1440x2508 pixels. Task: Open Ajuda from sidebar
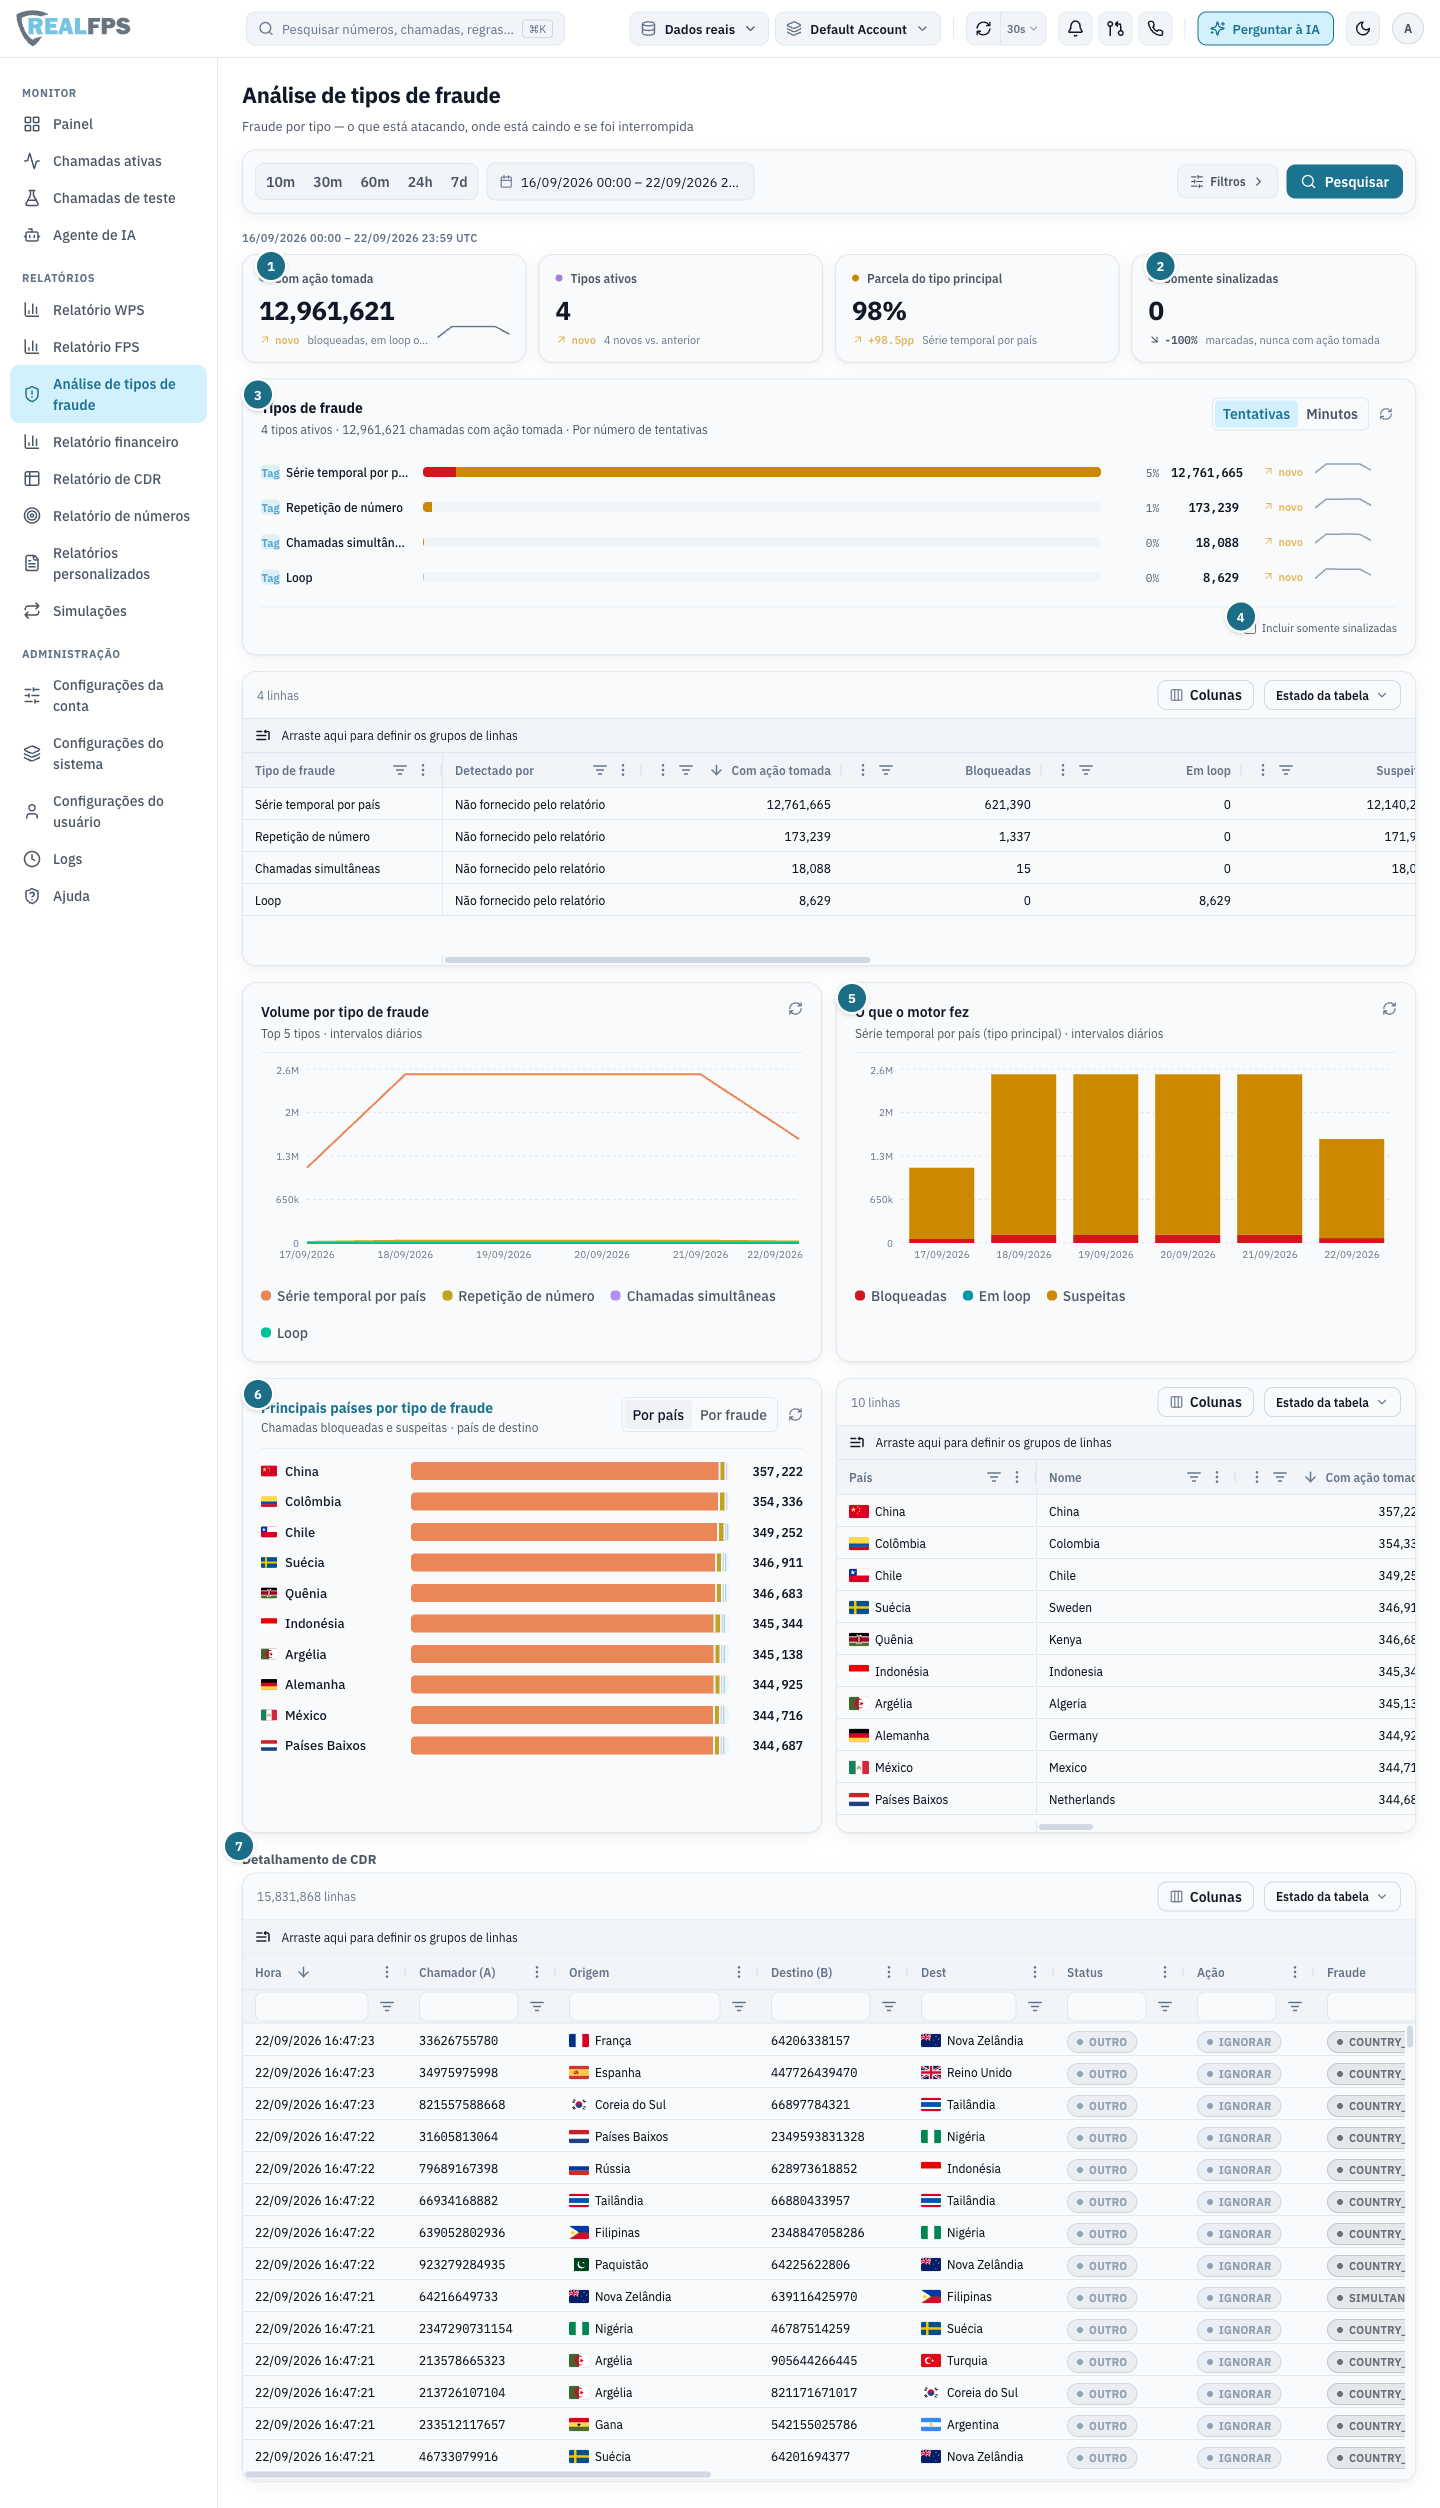tap(108, 896)
